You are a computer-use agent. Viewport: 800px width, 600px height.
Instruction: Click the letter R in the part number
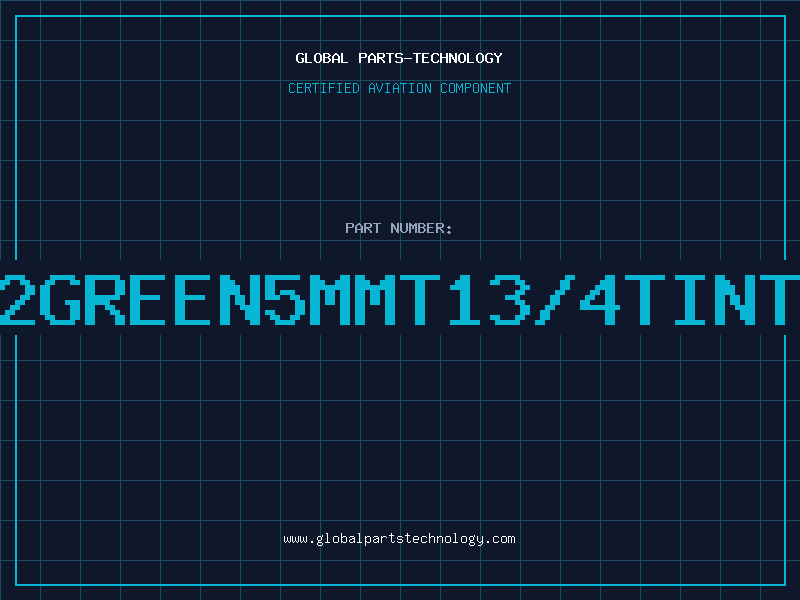click(105, 299)
